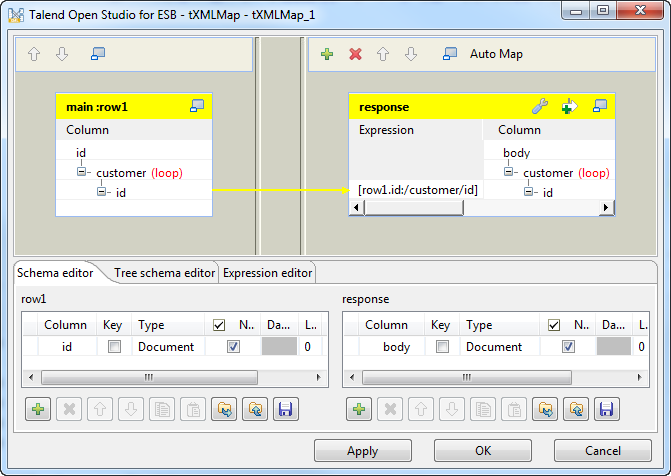Remove column from row1 schema
This screenshot has width=671, height=476.
tap(69, 409)
